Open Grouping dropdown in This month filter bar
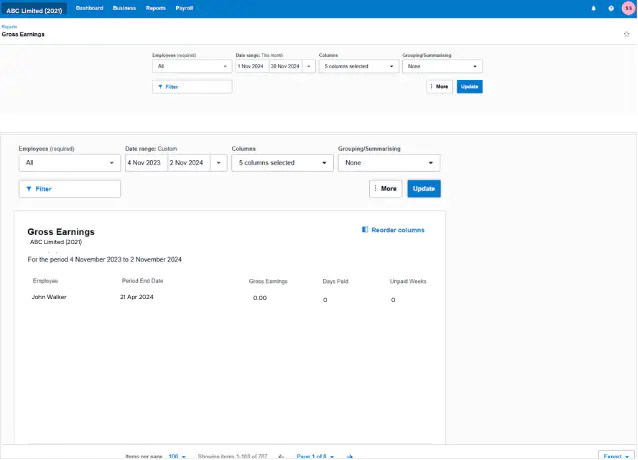 coord(442,66)
